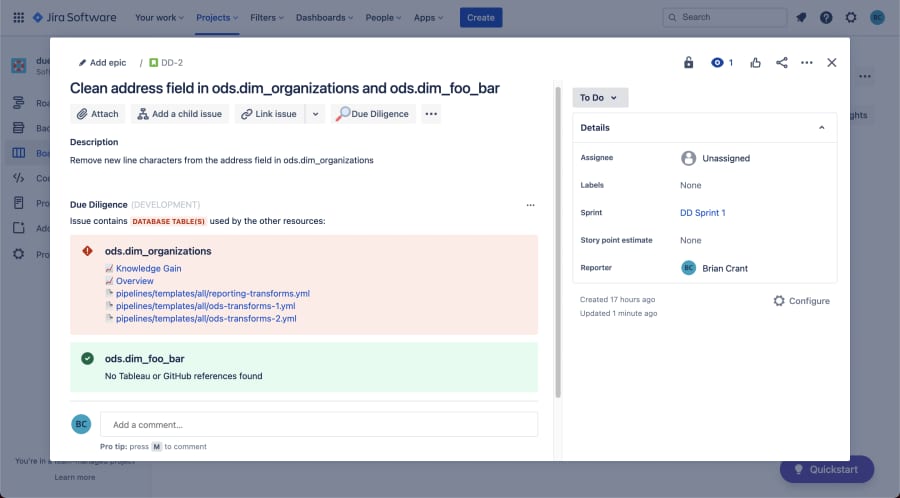
Task: Open the BC profile avatar in top bar
Action: (x=877, y=17)
